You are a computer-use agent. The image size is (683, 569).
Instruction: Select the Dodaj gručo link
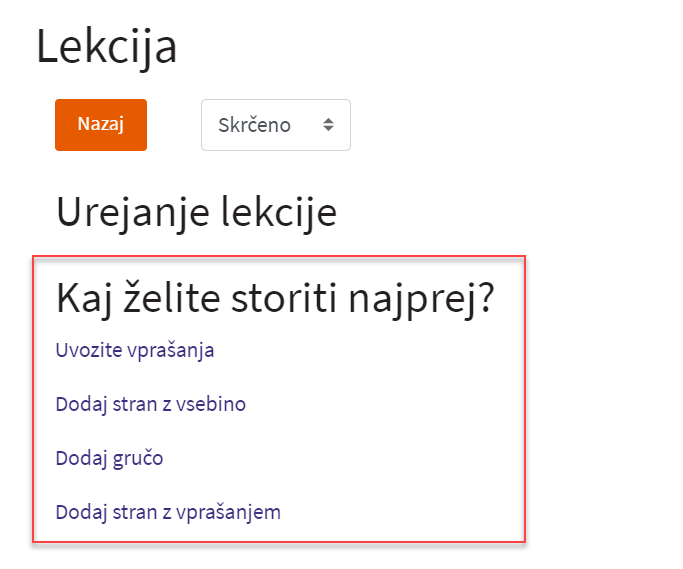[109, 458]
